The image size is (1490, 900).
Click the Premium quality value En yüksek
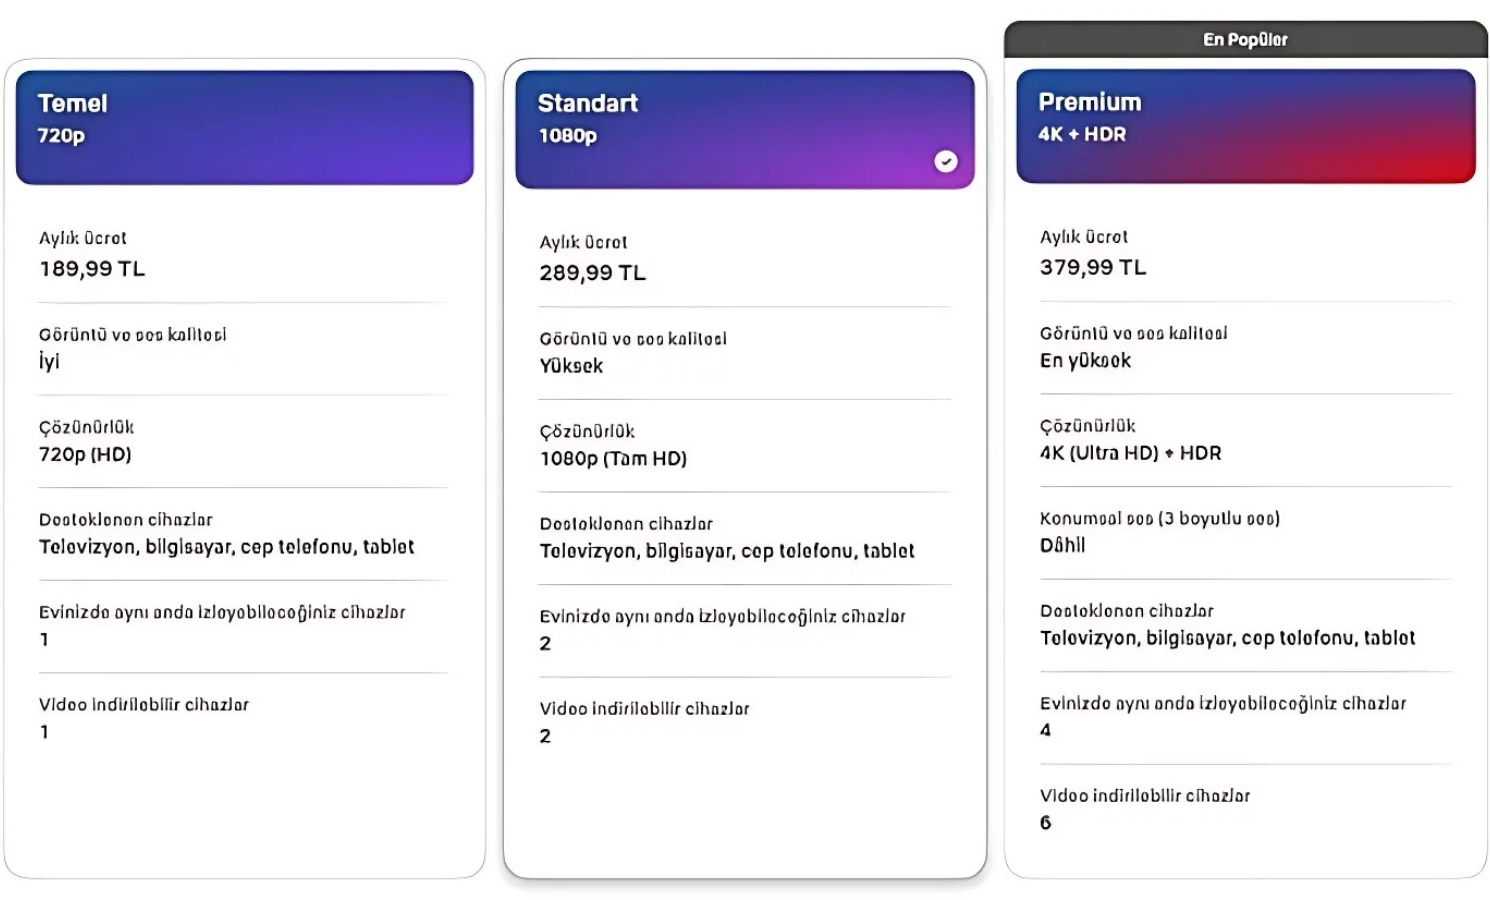1085,360
